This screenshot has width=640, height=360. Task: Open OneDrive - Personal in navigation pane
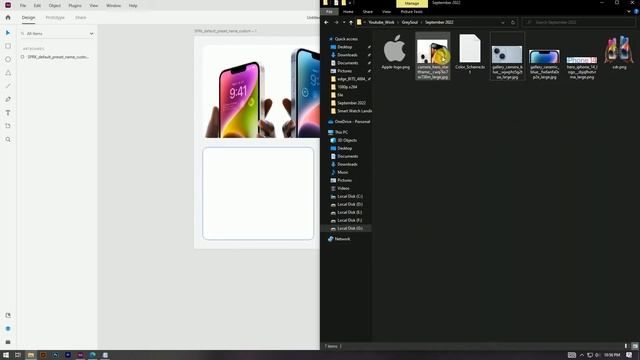tap(349, 122)
